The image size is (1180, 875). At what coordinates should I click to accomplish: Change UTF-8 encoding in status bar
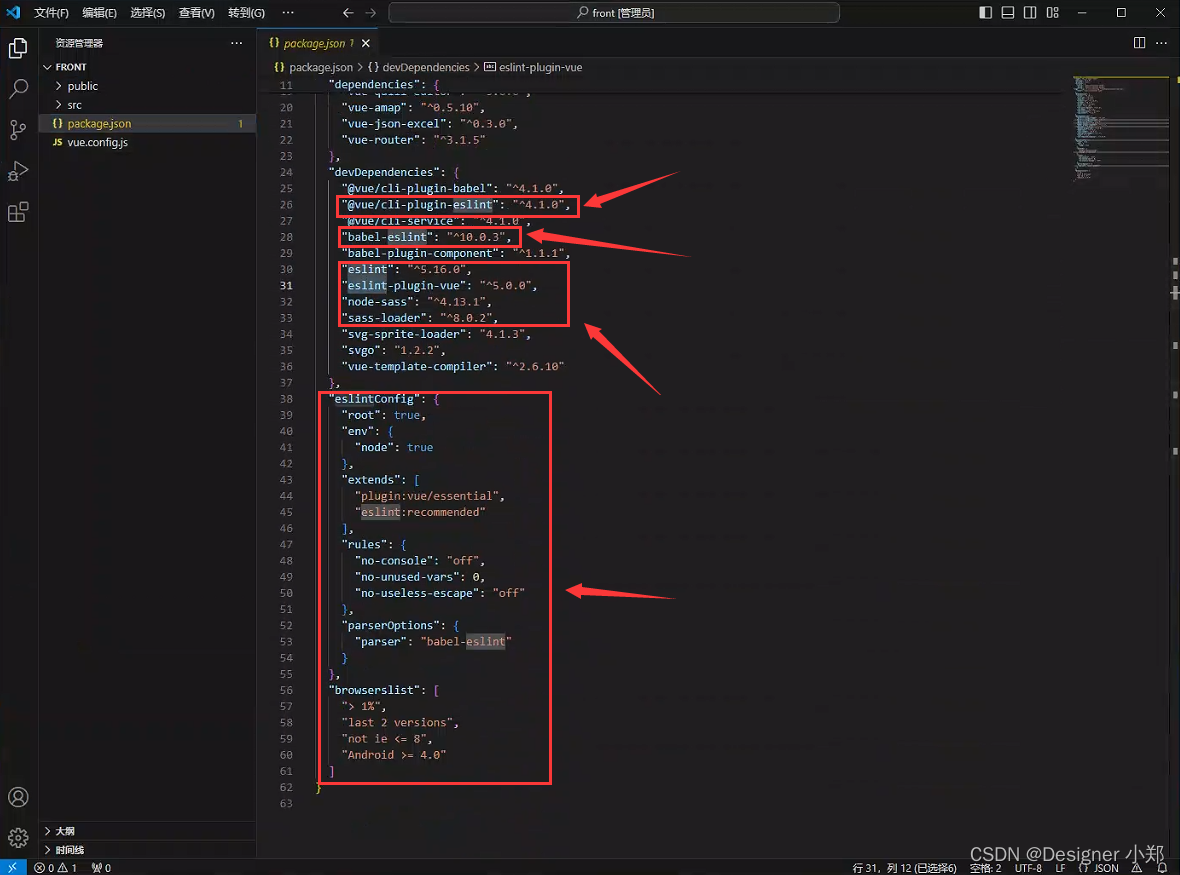point(1028,867)
